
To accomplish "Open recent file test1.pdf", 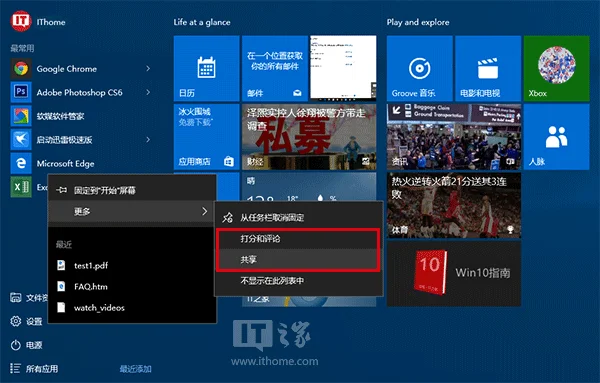I will click(x=132, y=265).
